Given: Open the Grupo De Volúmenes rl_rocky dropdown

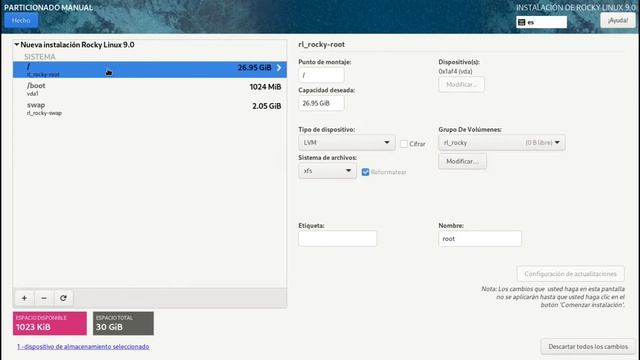Looking at the screenshot, I should coord(502,142).
